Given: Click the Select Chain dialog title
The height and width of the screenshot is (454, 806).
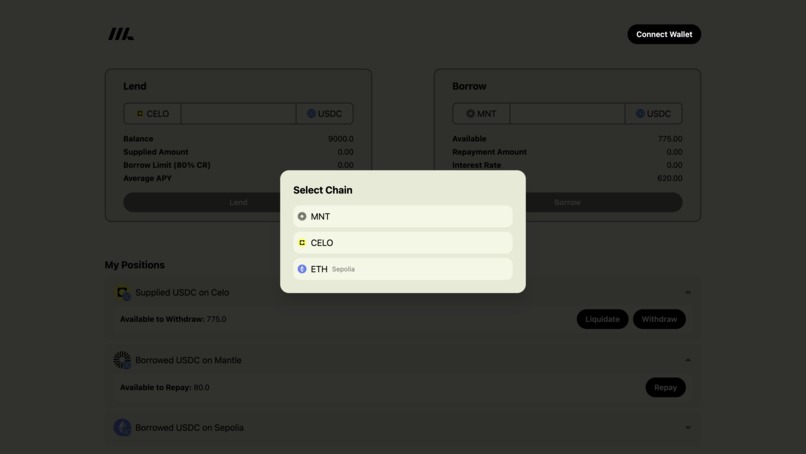Looking at the screenshot, I should [x=323, y=190].
